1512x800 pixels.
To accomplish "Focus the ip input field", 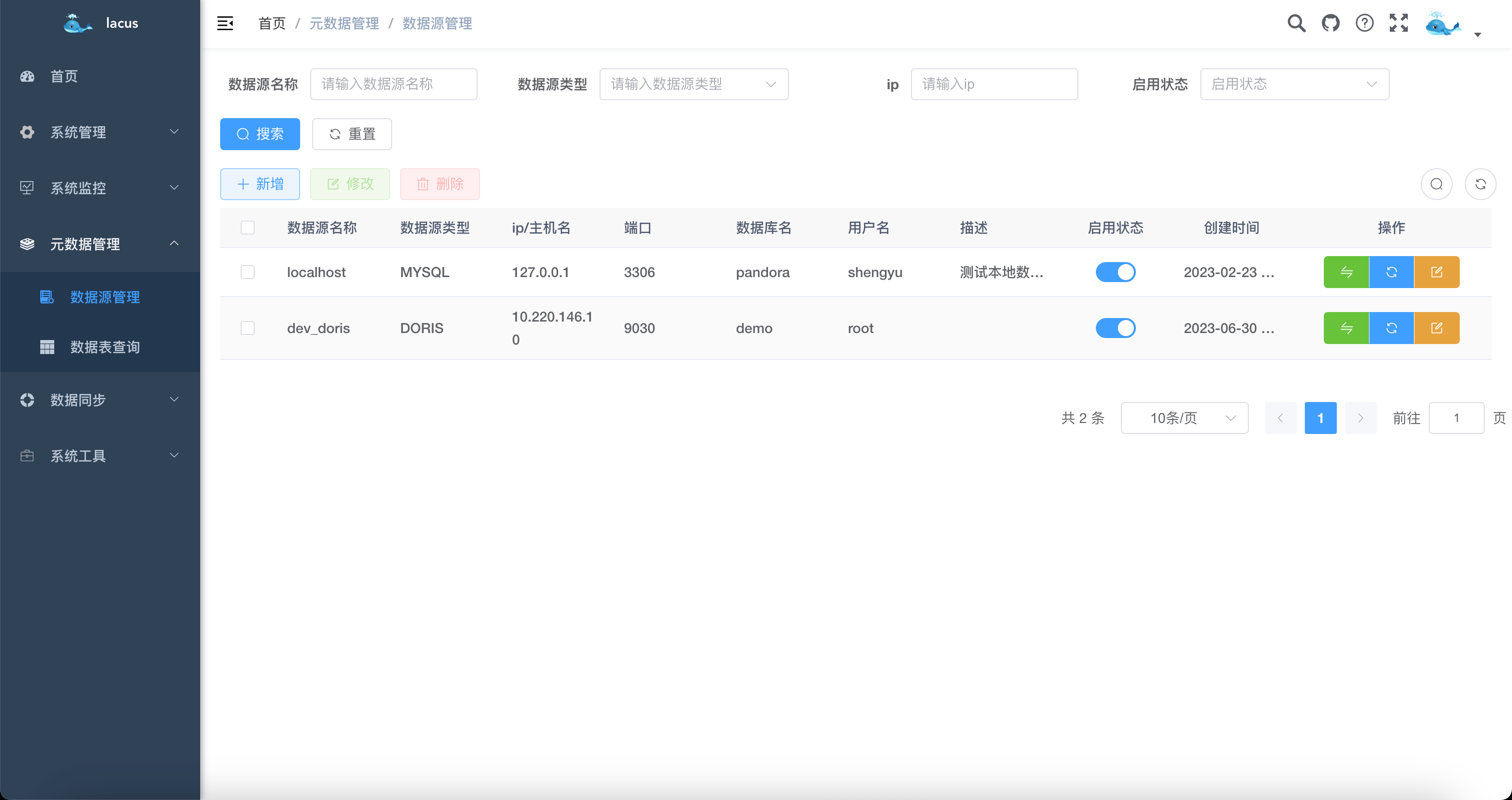I will [995, 84].
